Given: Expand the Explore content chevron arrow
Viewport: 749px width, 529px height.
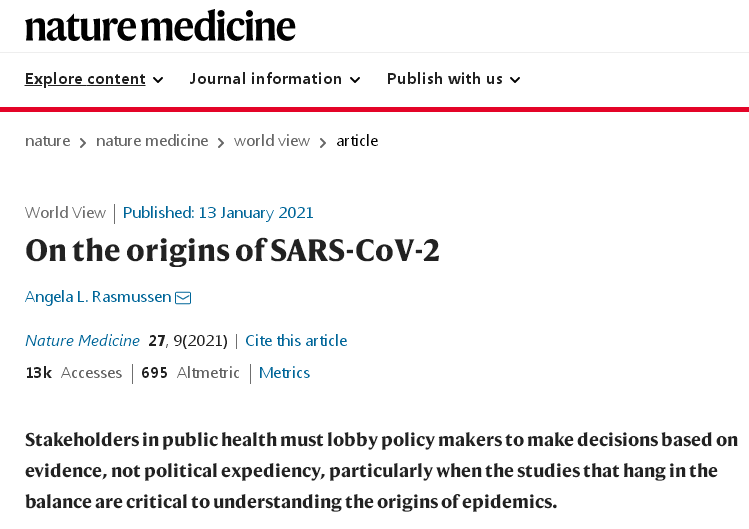Looking at the screenshot, I should pyautogui.click(x=158, y=80).
